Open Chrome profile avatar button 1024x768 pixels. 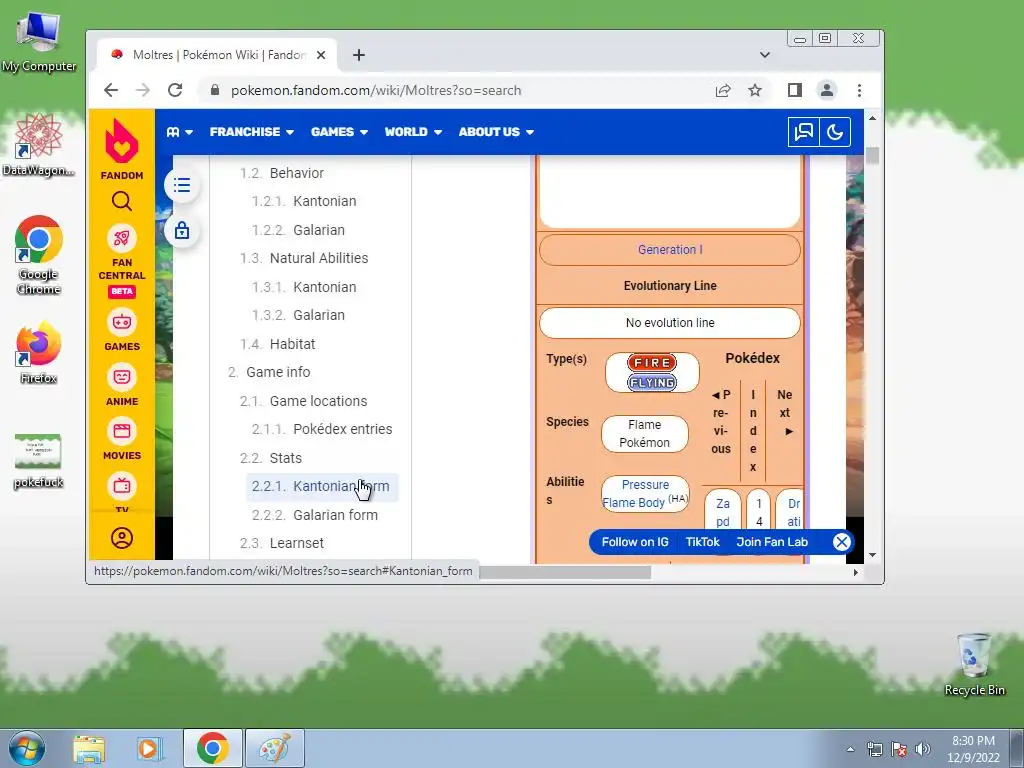[x=827, y=90]
